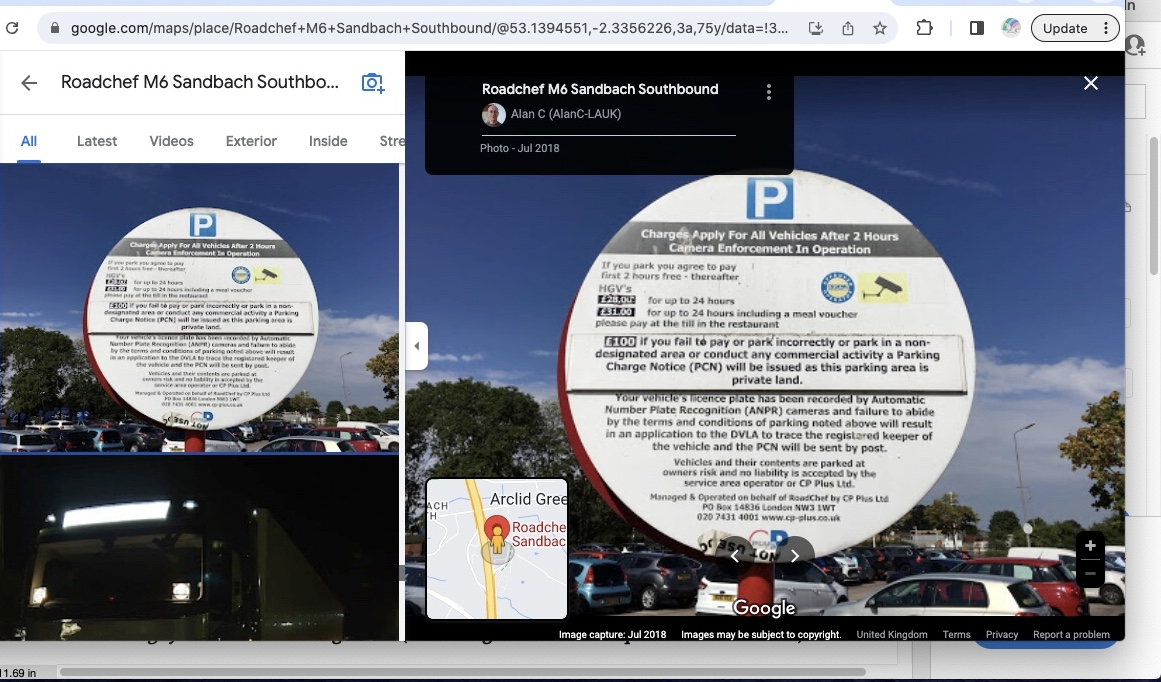Advance to the next photo arrow
The height and width of the screenshot is (682, 1161).
pos(795,556)
